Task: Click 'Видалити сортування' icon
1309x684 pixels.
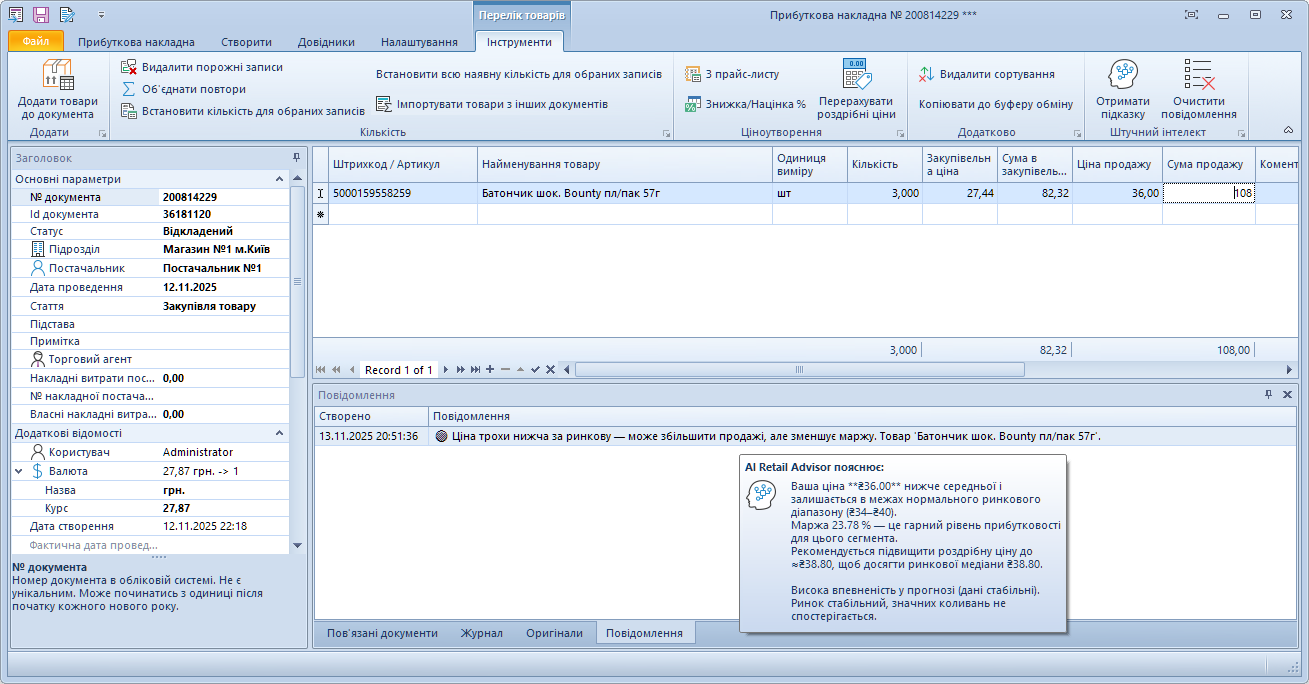Action: pyautogui.click(x=927, y=74)
